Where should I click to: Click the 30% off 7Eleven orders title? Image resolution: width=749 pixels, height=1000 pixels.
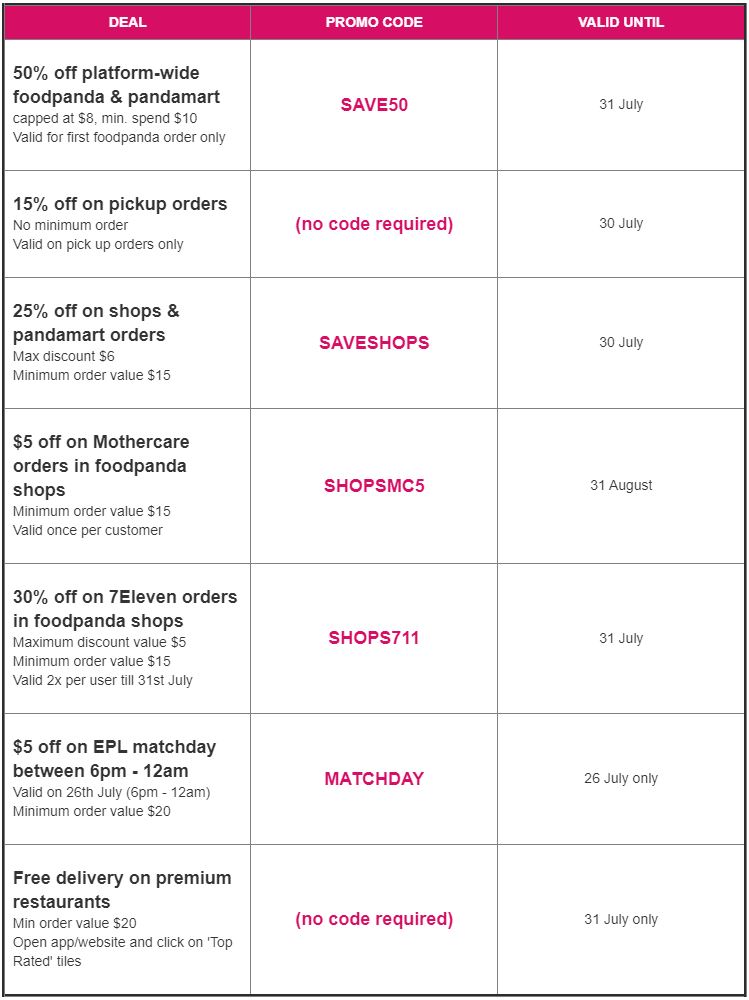(x=125, y=608)
